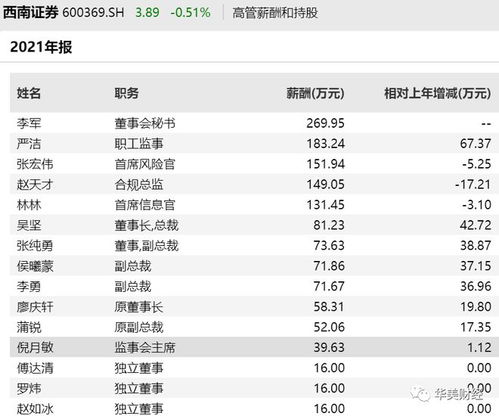Click the salary value 269.95
Viewport: 499px width, 416px height.
325,123
